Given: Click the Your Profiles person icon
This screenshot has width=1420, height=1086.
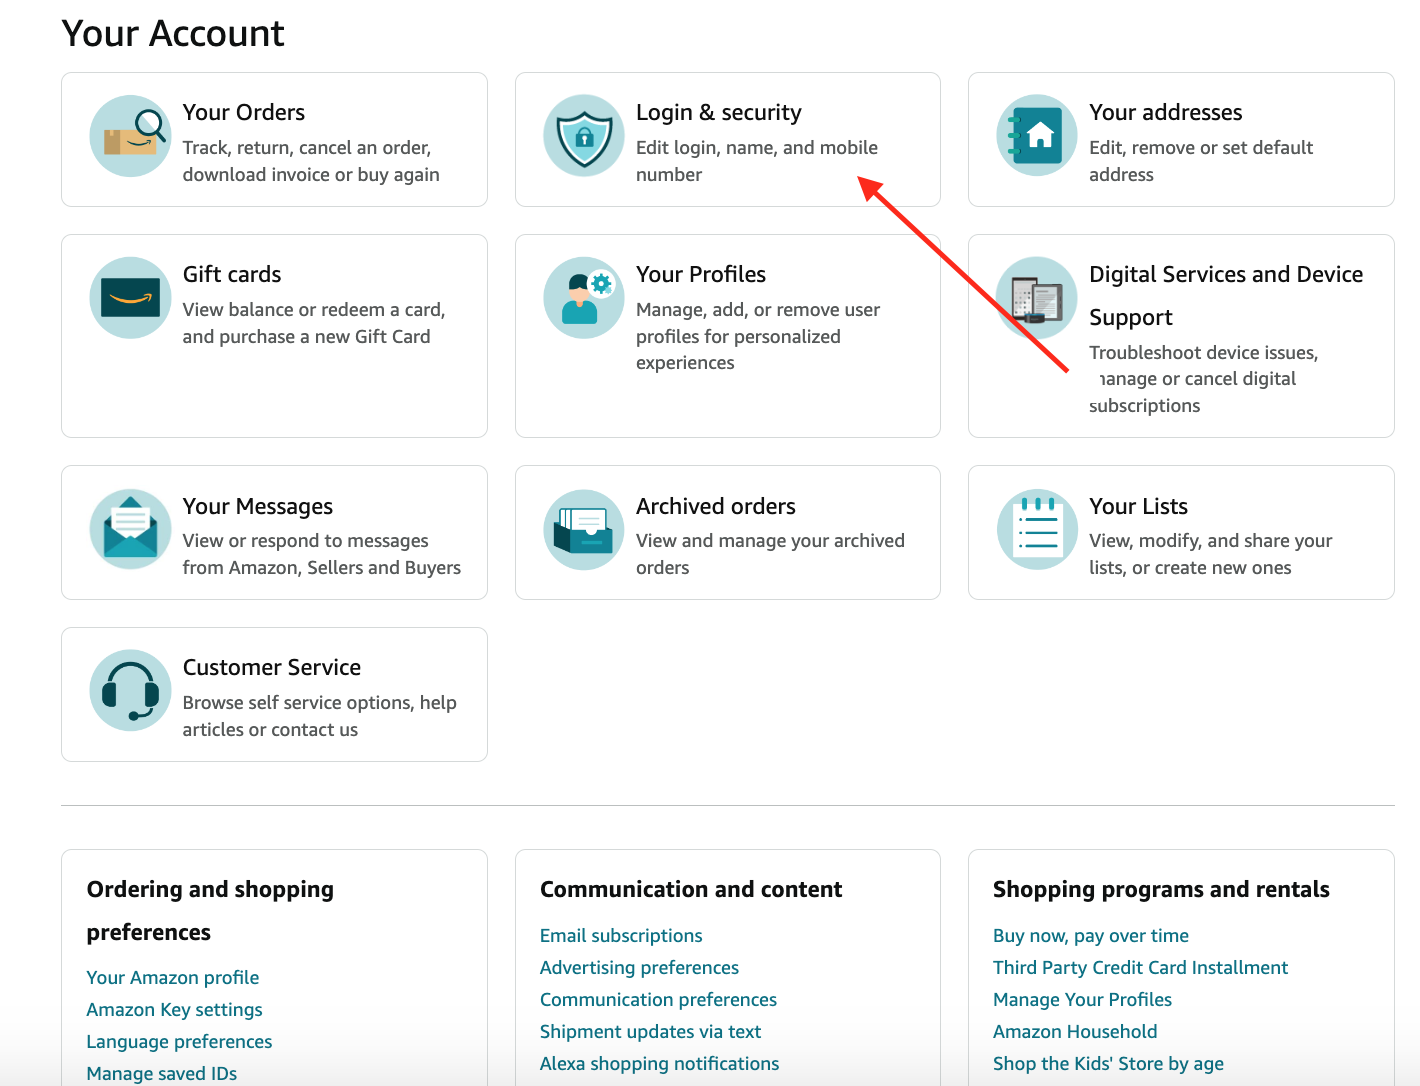Looking at the screenshot, I should 584,298.
